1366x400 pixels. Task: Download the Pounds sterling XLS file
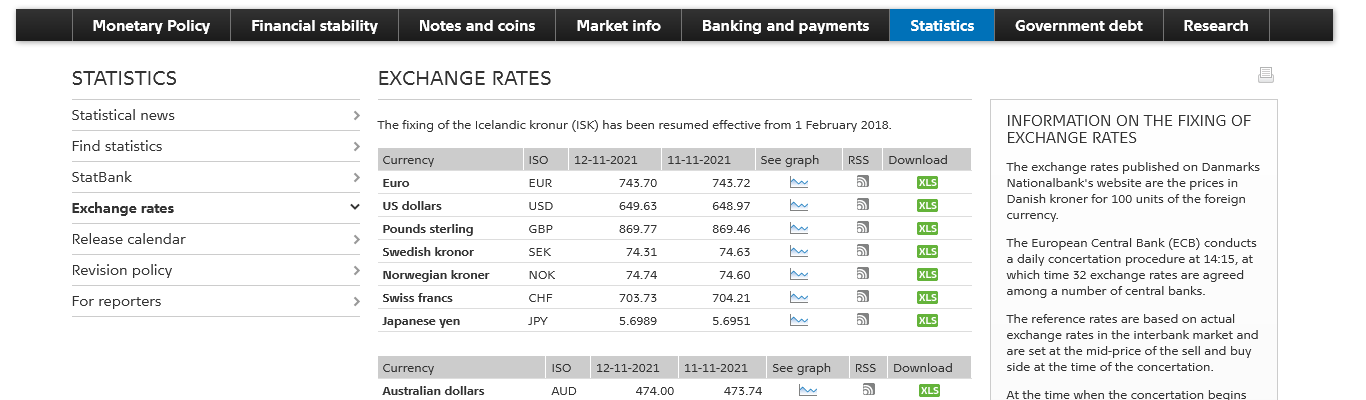927,229
